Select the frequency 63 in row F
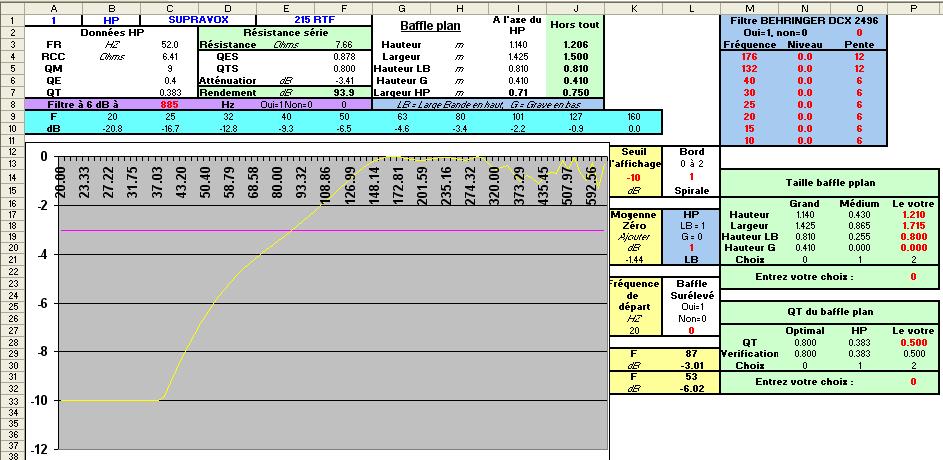The height and width of the screenshot is (460, 943). pos(400,116)
